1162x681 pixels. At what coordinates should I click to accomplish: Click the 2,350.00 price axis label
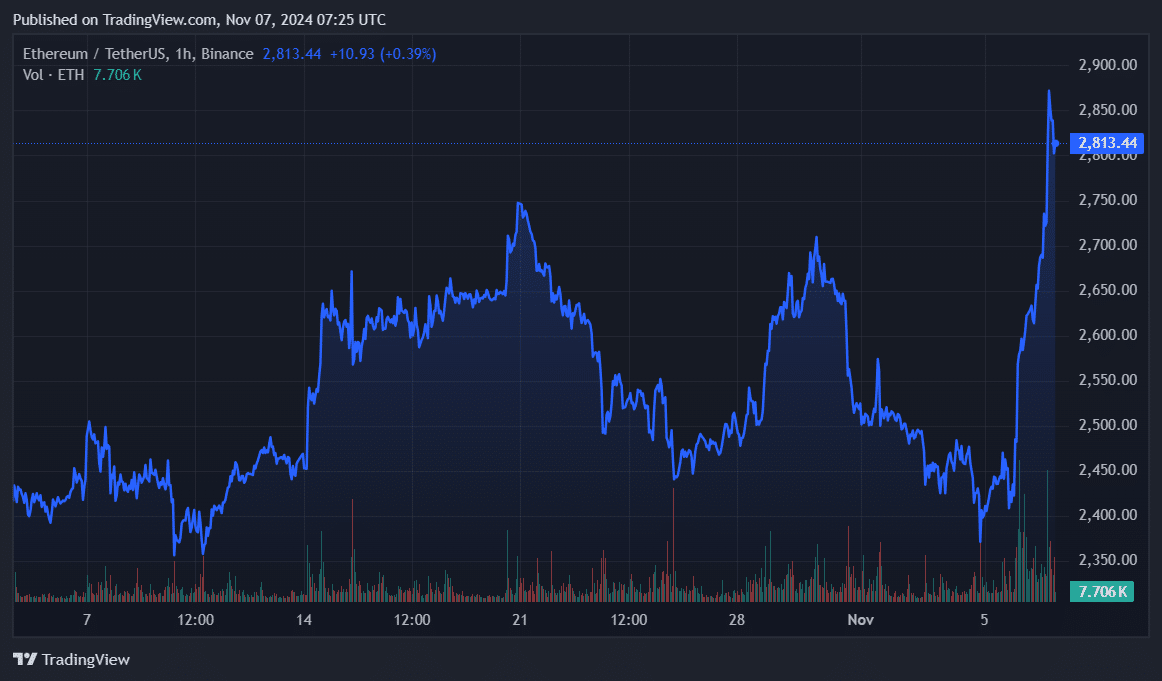[x=1105, y=559]
